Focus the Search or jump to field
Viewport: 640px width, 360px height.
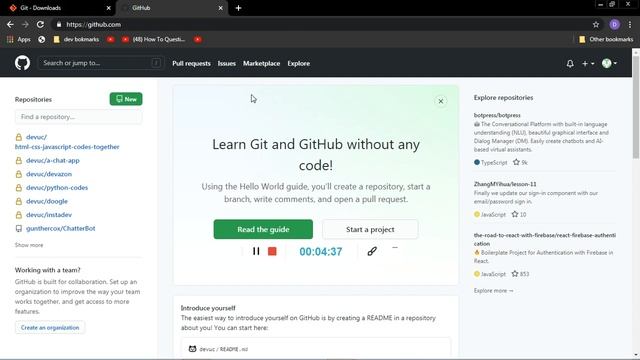click(x=101, y=63)
